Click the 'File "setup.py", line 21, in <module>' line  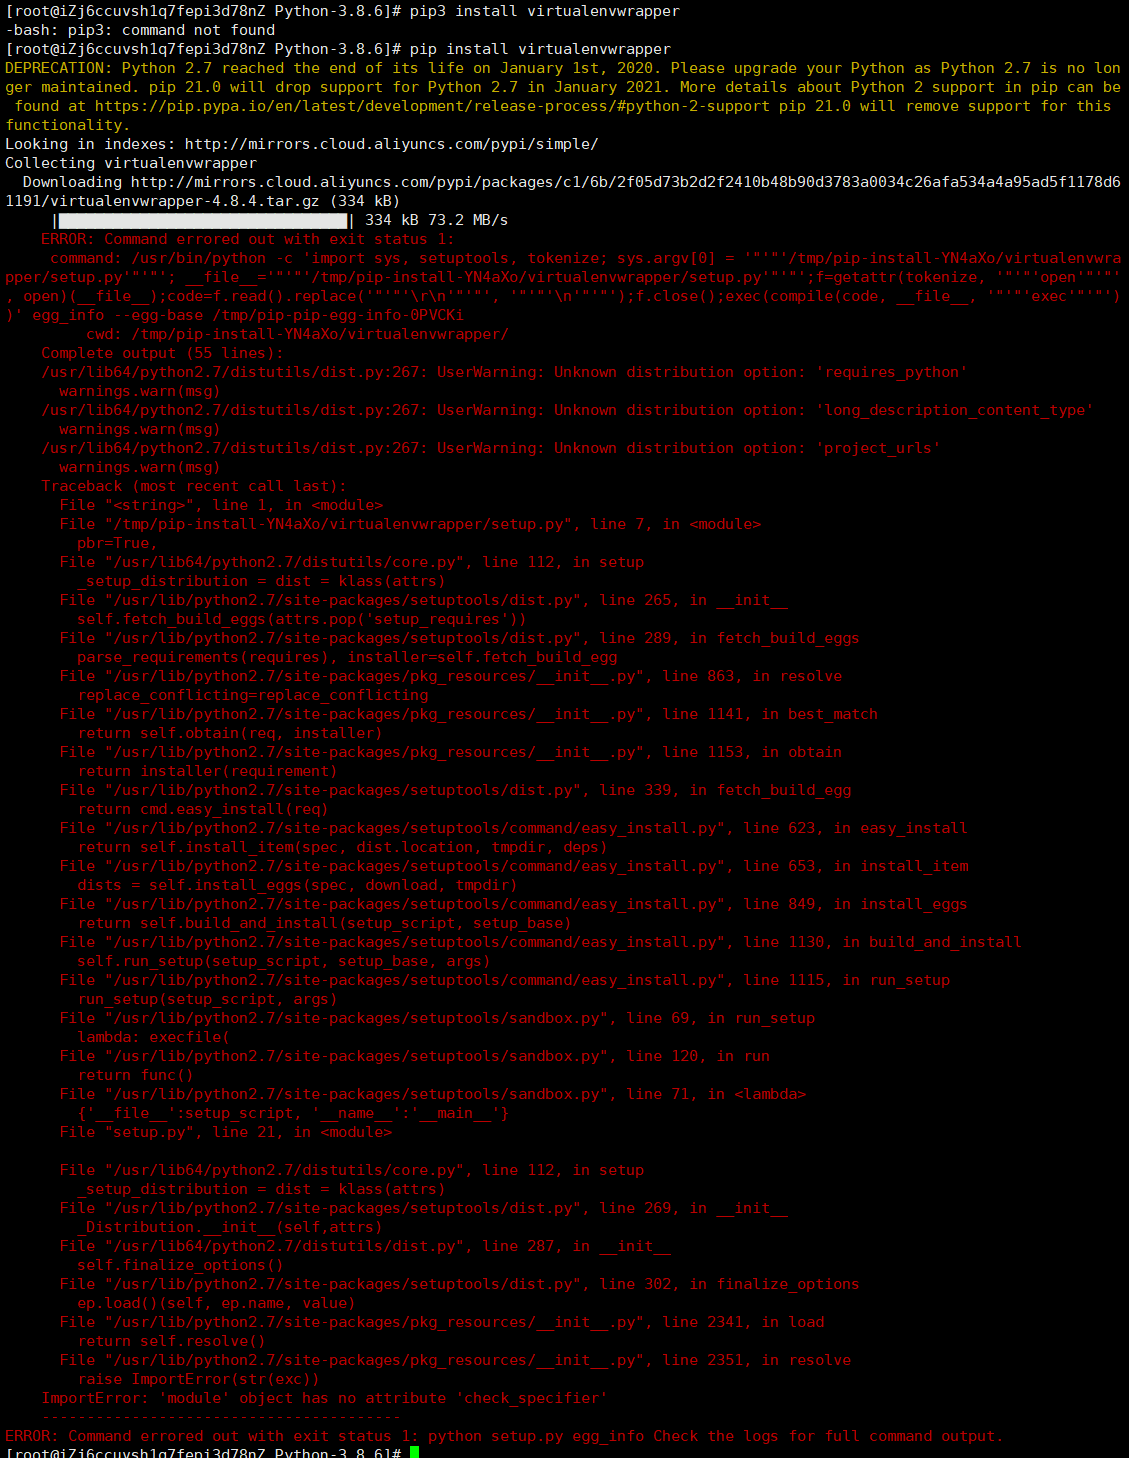click(x=225, y=1132)
